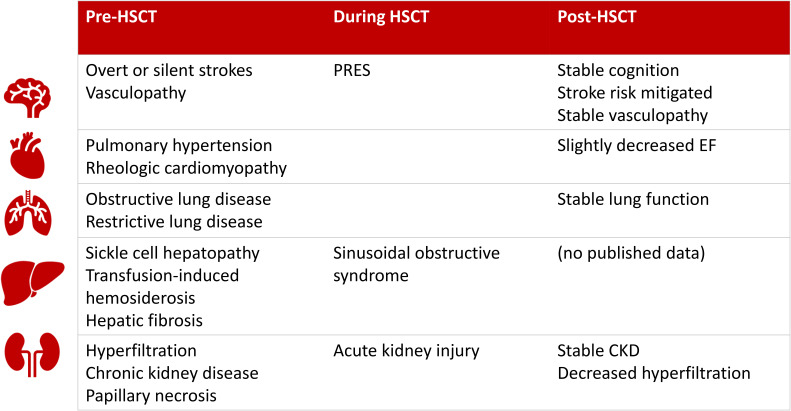
Task: Click the Sinusoidal obstructive syndrome entry
Action: (416, 263)
